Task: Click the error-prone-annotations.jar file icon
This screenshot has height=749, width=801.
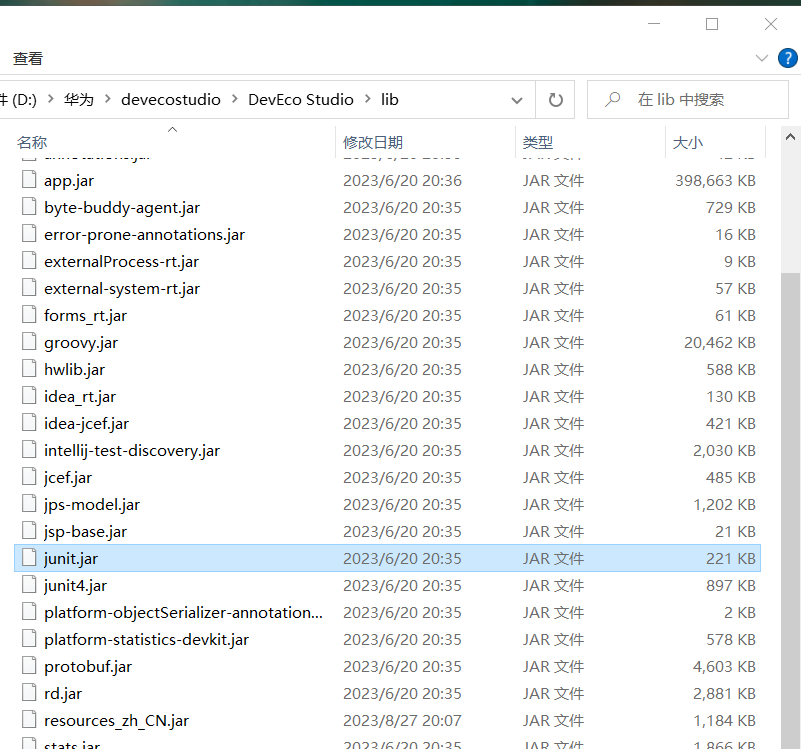Action: point(29,234)
